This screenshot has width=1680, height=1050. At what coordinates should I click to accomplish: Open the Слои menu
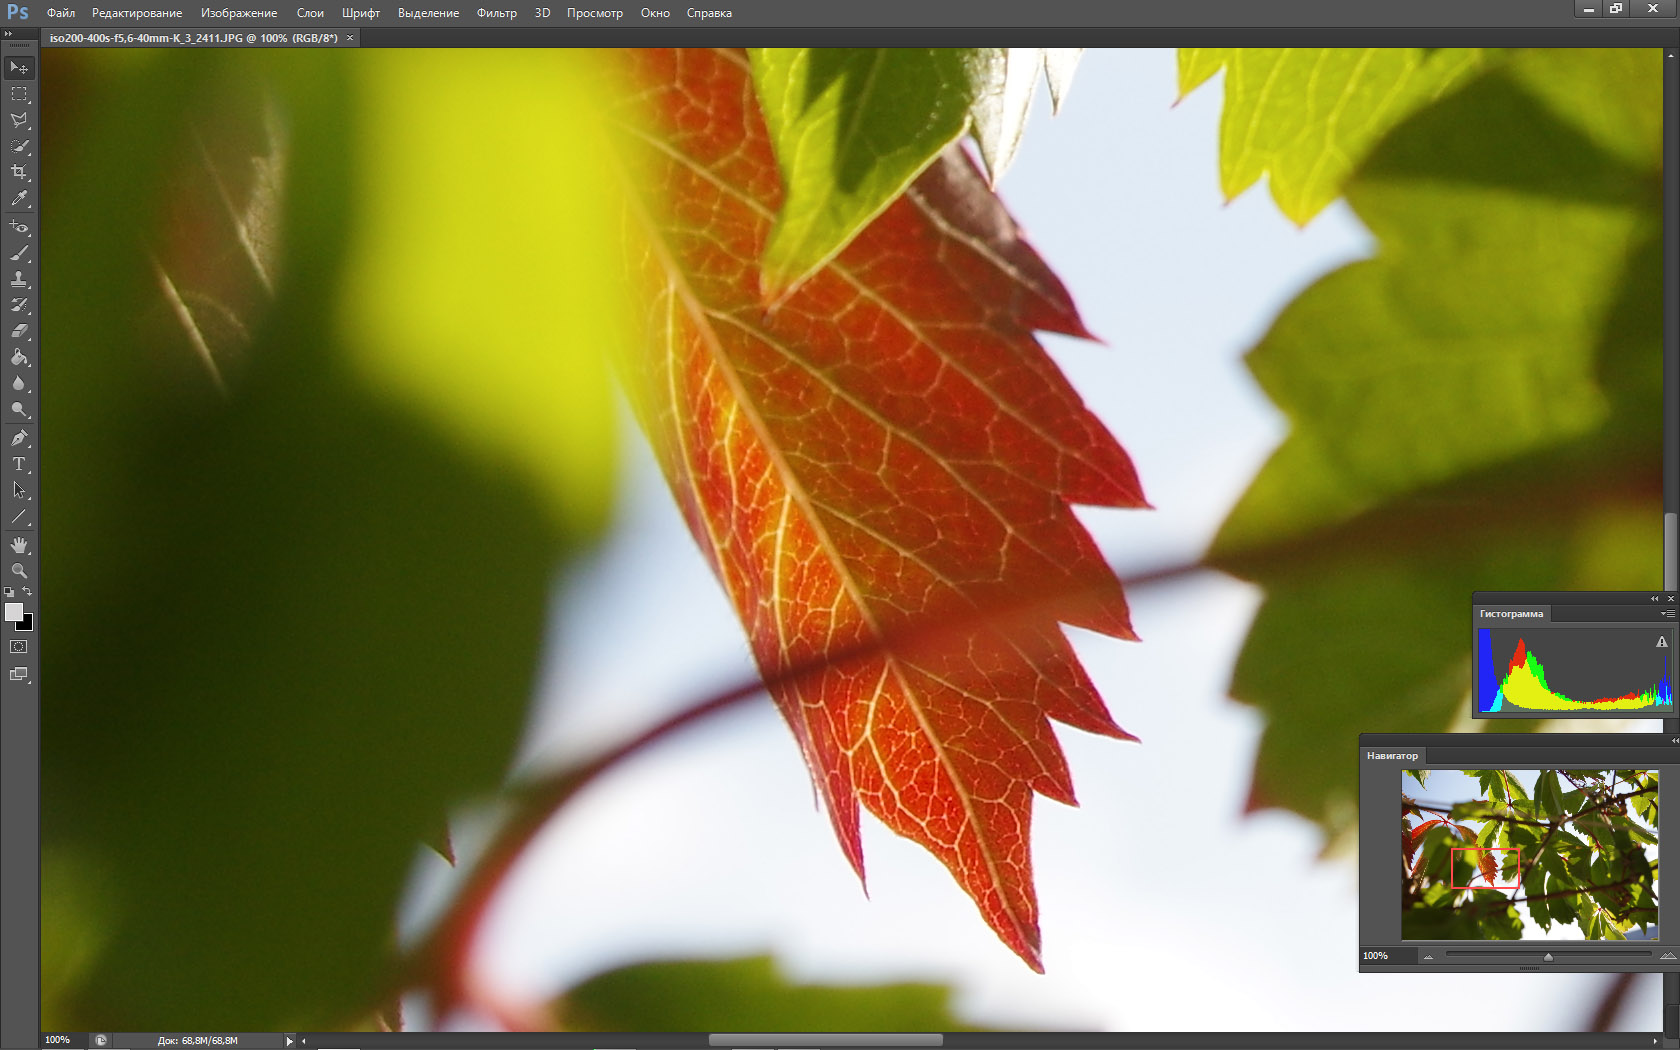click(310, 13)
